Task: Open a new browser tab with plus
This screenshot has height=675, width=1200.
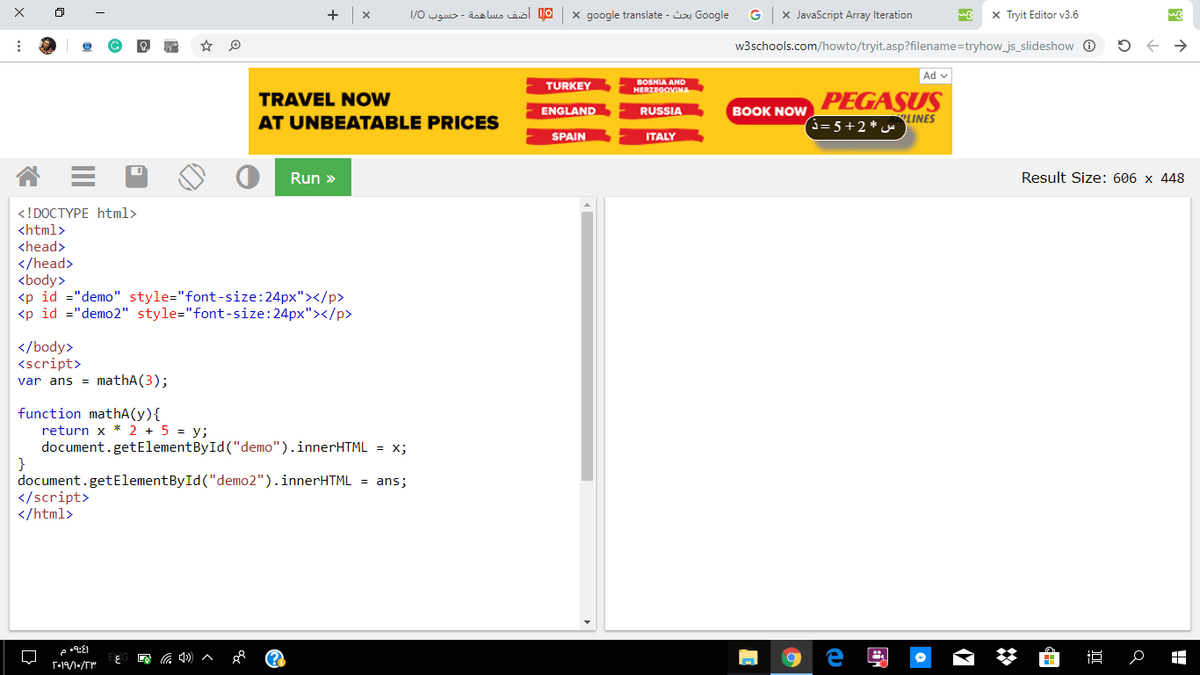Action: 333,15
